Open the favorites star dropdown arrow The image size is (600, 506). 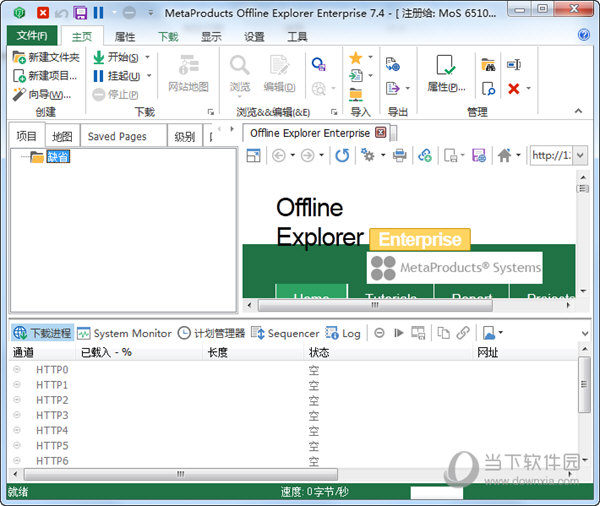[370, 57]
